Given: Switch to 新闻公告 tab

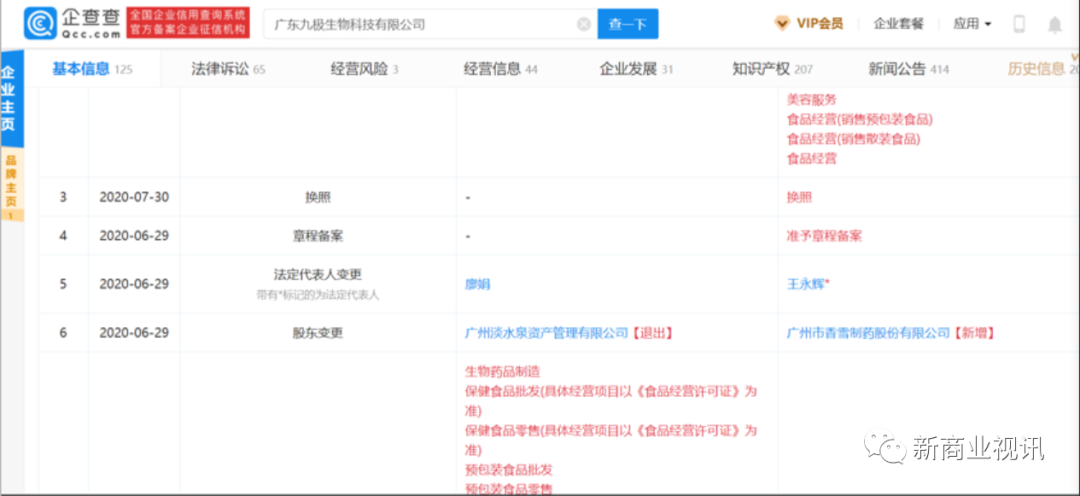Looking at the screenshot, I should pos(908,69).
